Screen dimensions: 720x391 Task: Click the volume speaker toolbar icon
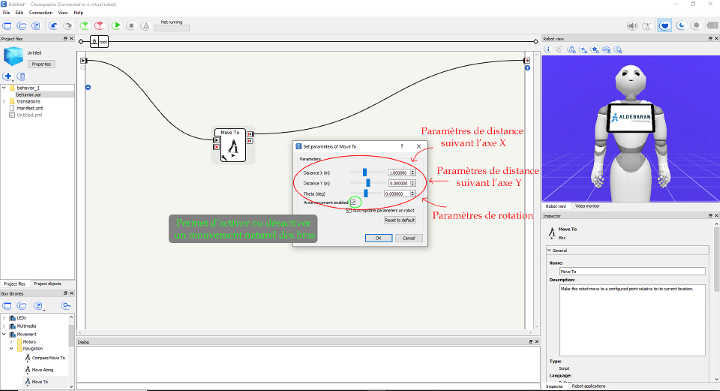[632, 26]
